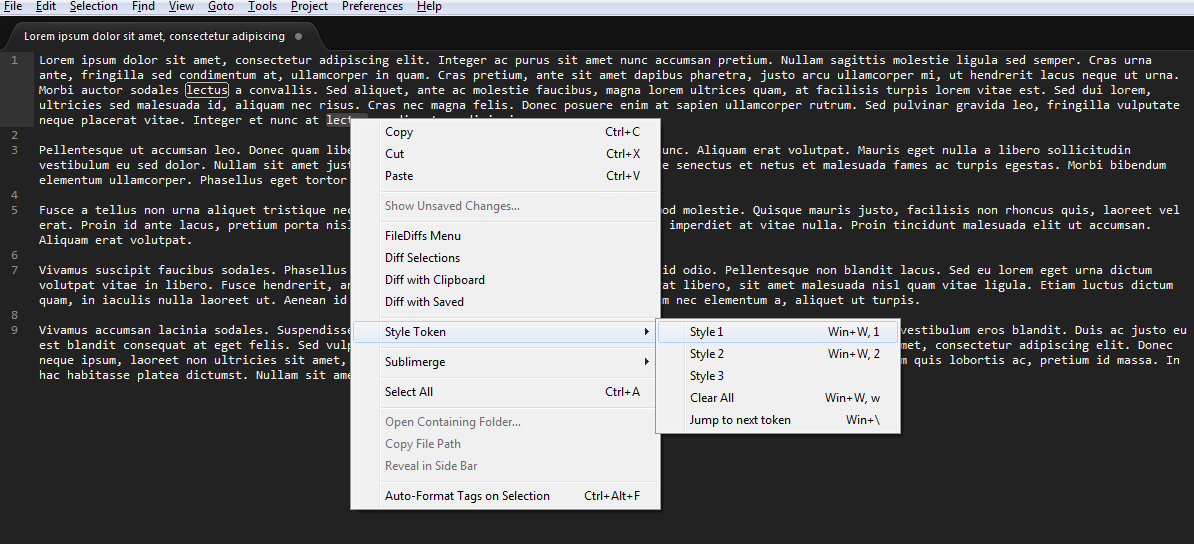
Task: Click line number 3 in gutter
Action: [x=14, y=150]
